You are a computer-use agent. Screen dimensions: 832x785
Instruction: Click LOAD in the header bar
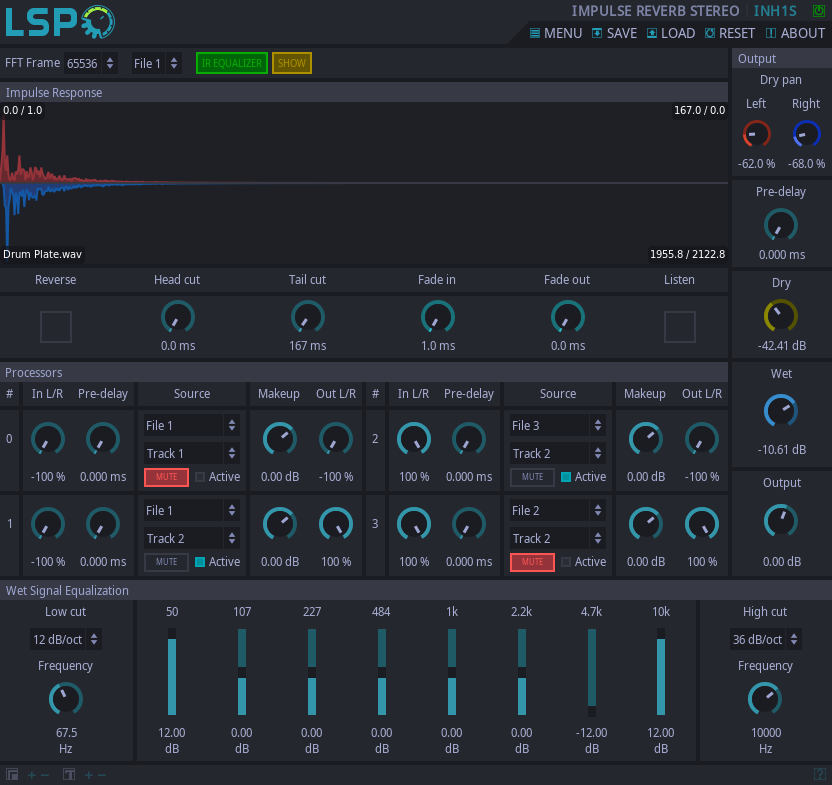pos(671,33)
